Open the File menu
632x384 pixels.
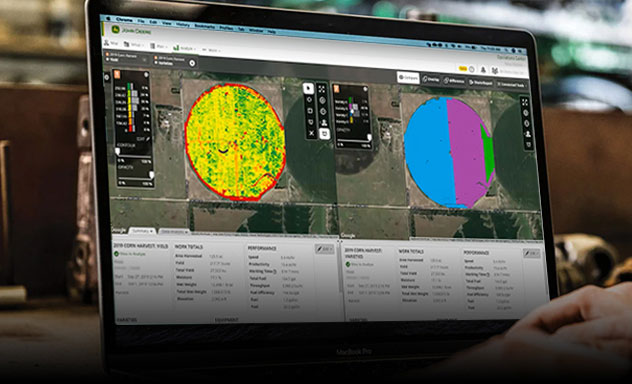[x=141, y=21]
